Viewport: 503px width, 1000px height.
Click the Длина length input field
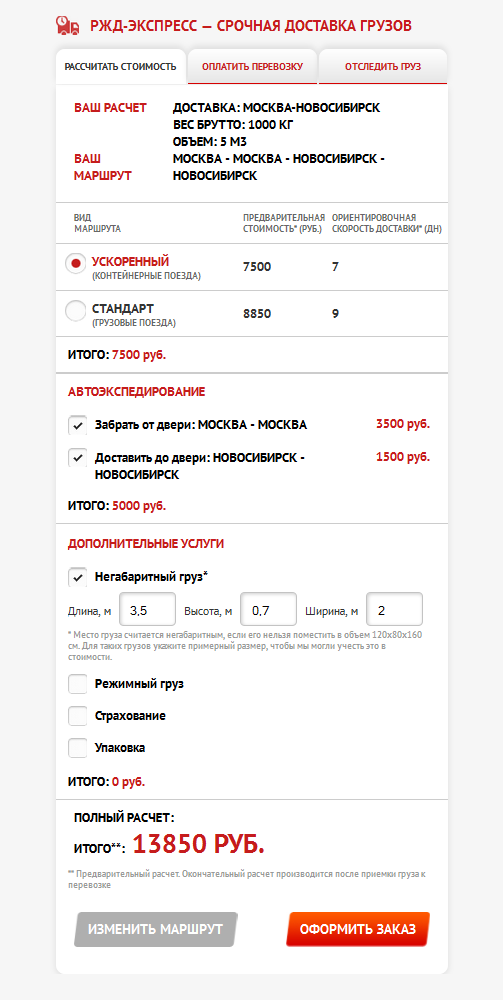tap(148, 610)
